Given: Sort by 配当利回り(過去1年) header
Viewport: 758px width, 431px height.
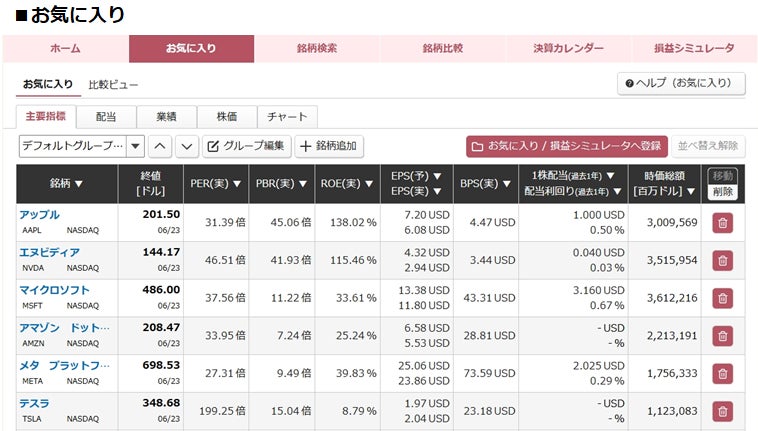Looking at the screenshot, I should pos(573,192).
